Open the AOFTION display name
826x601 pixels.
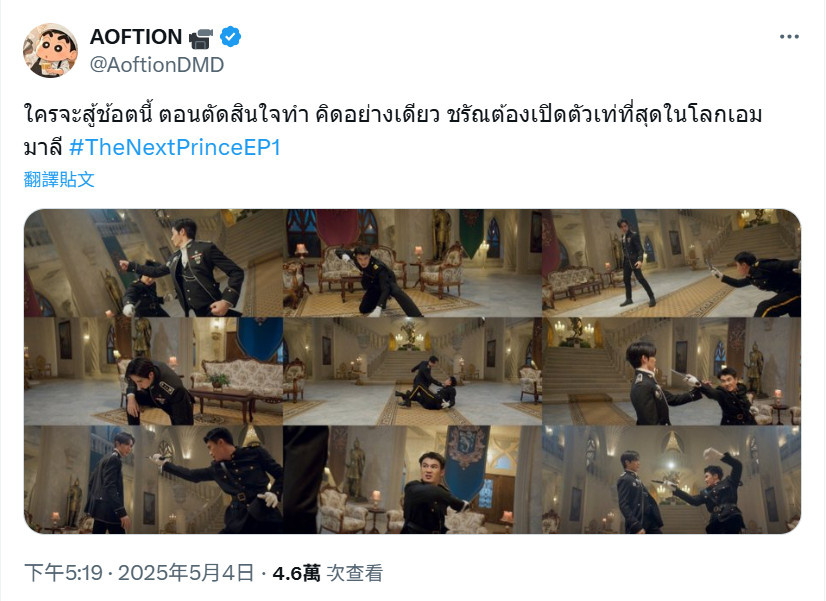coord(136,37)
